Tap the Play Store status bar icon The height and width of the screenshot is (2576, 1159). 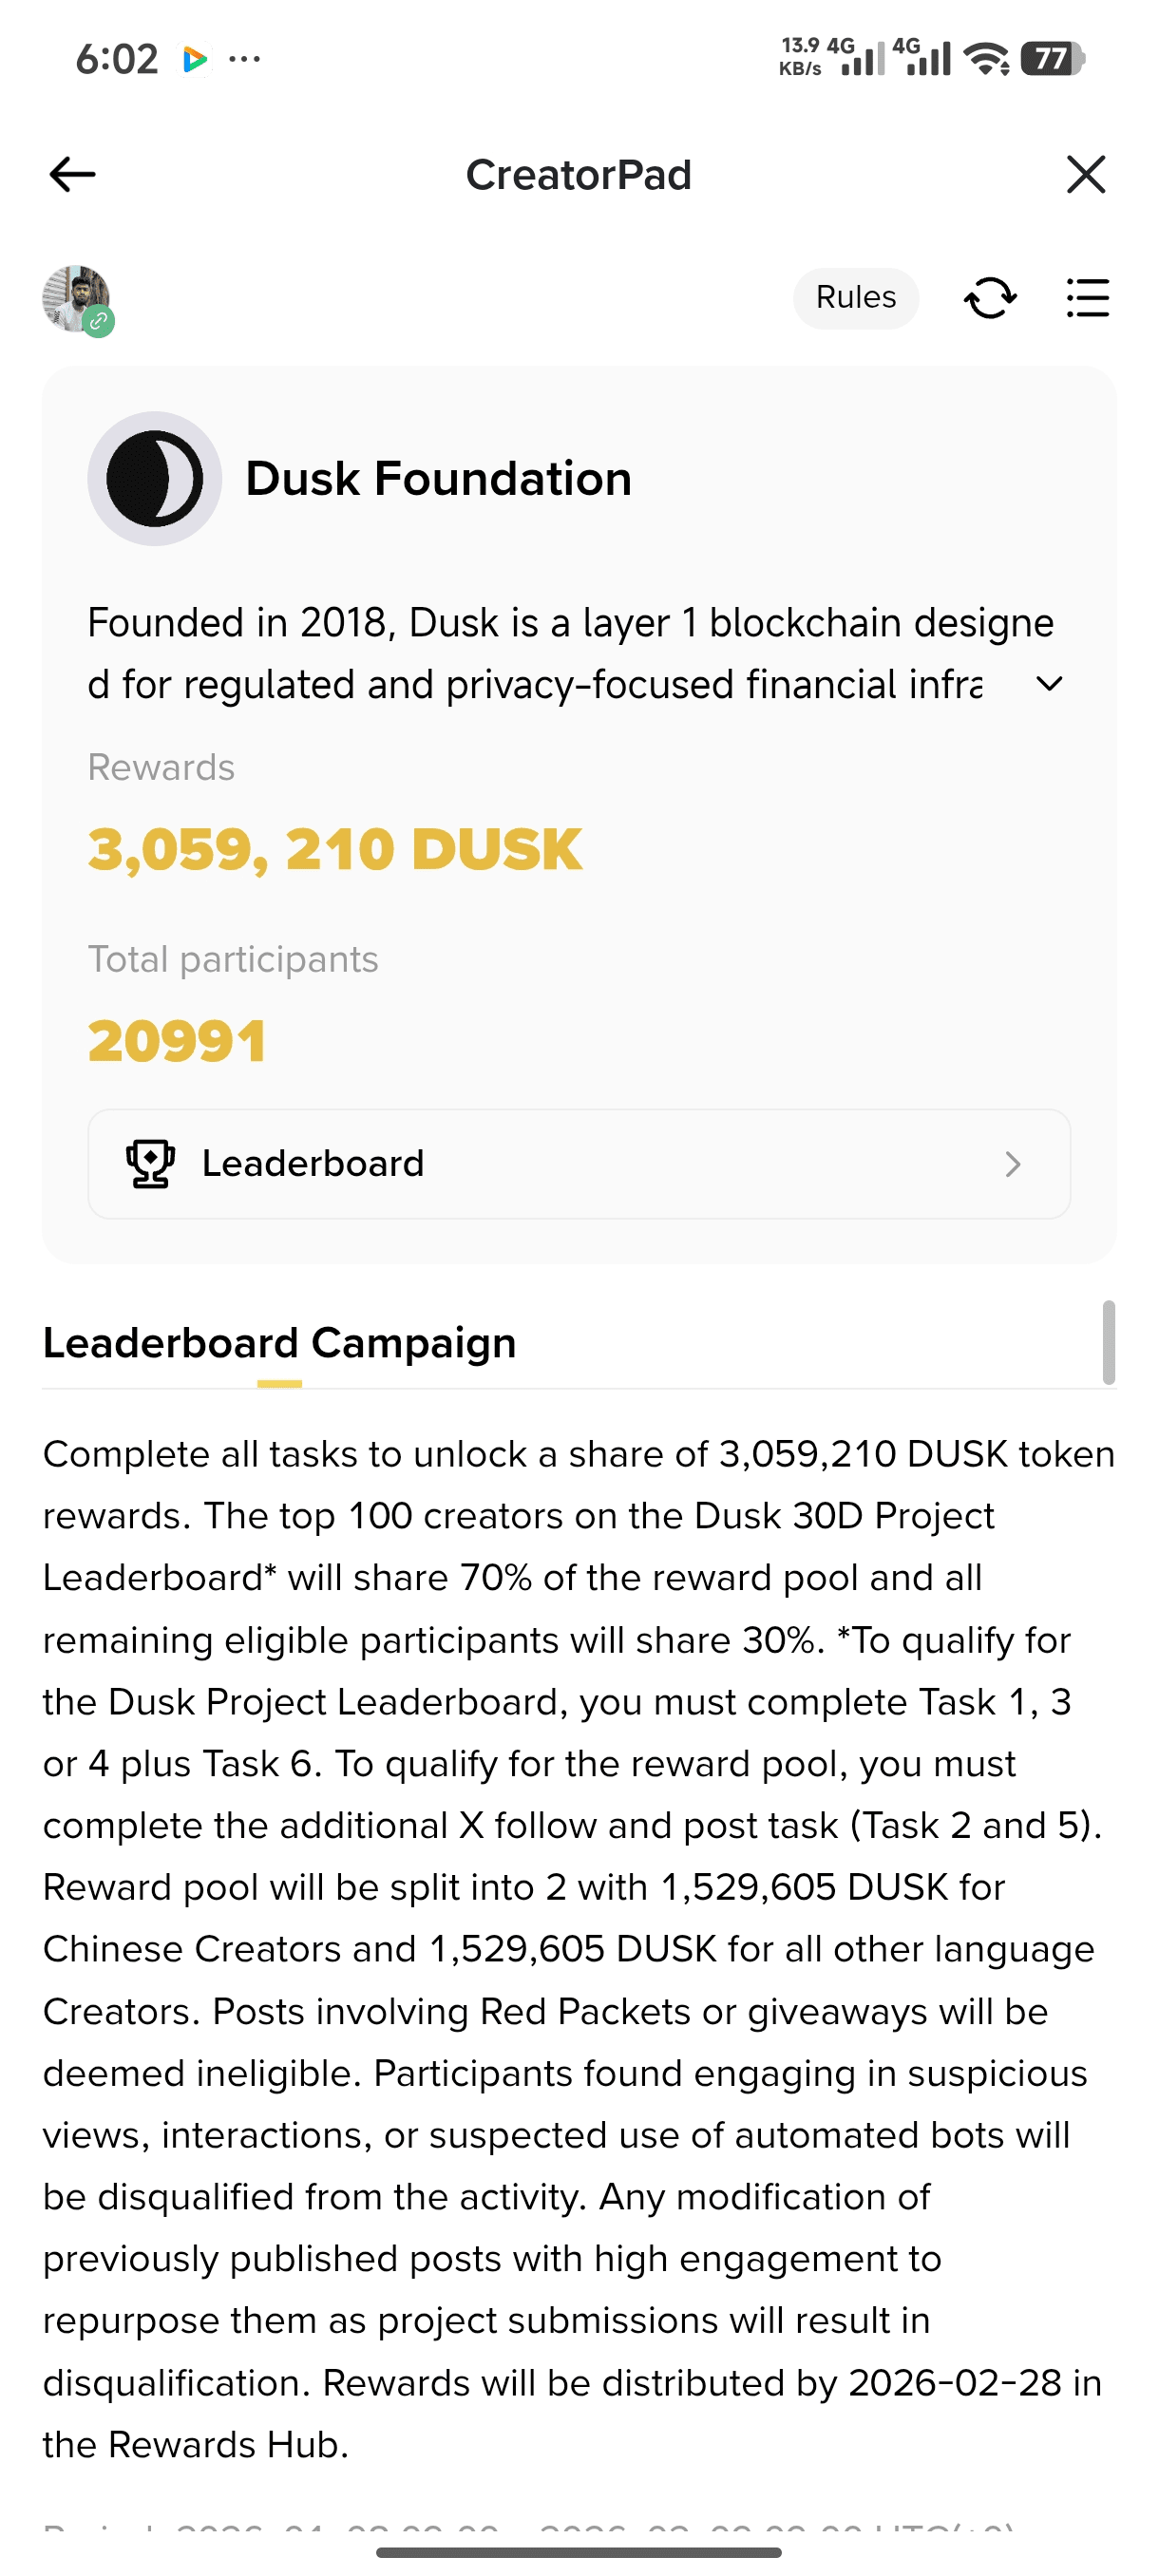point(195,59)
